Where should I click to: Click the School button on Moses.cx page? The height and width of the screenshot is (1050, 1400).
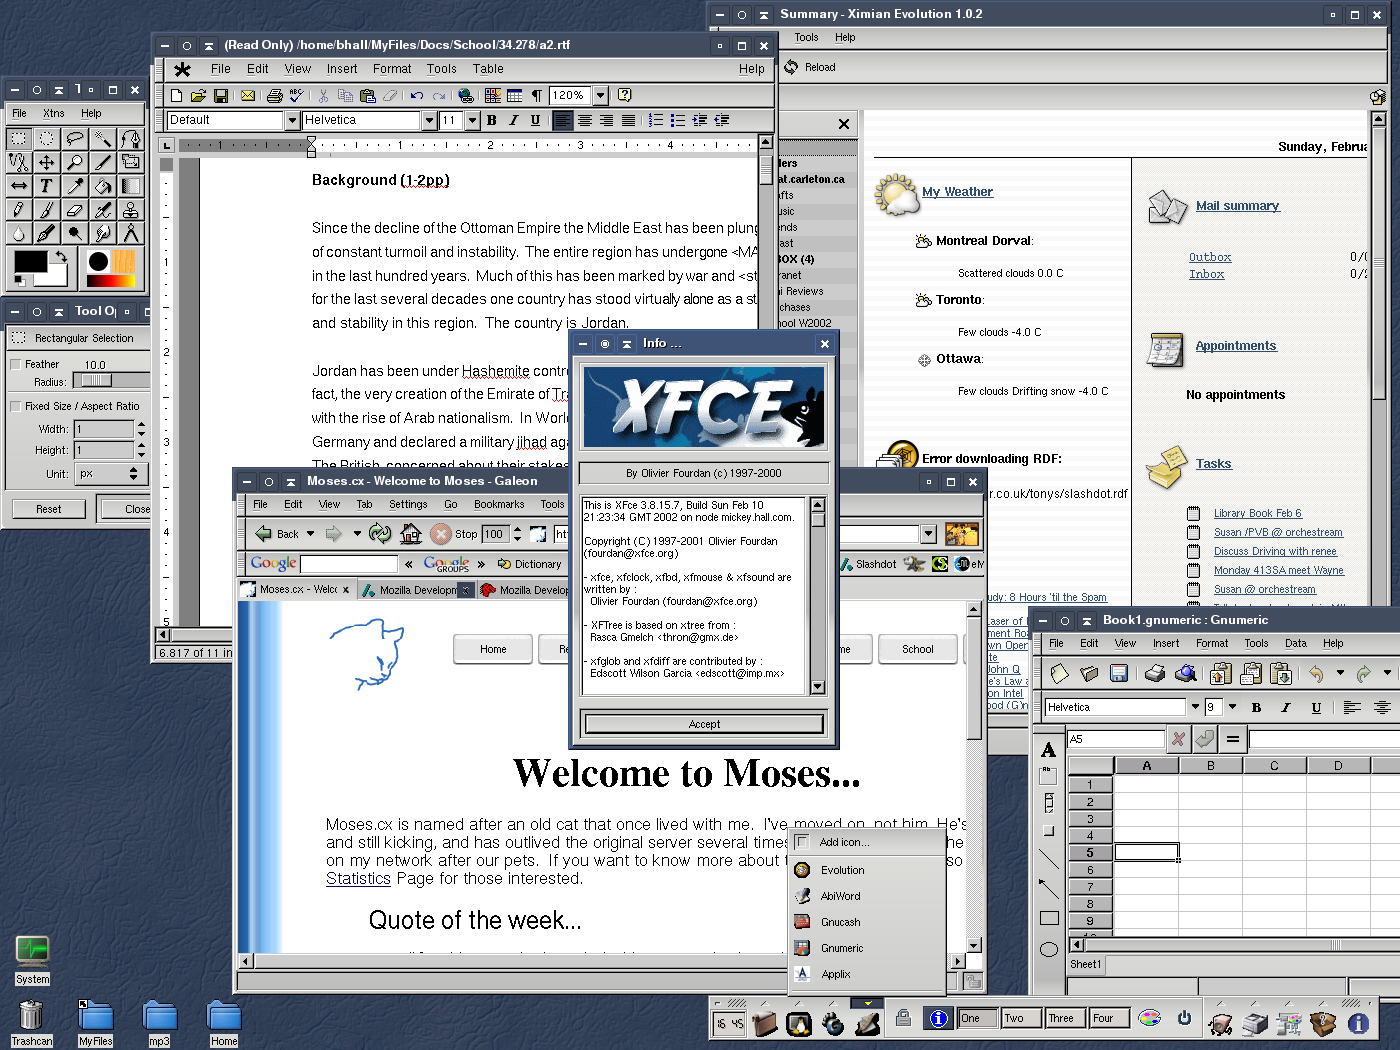918,649
